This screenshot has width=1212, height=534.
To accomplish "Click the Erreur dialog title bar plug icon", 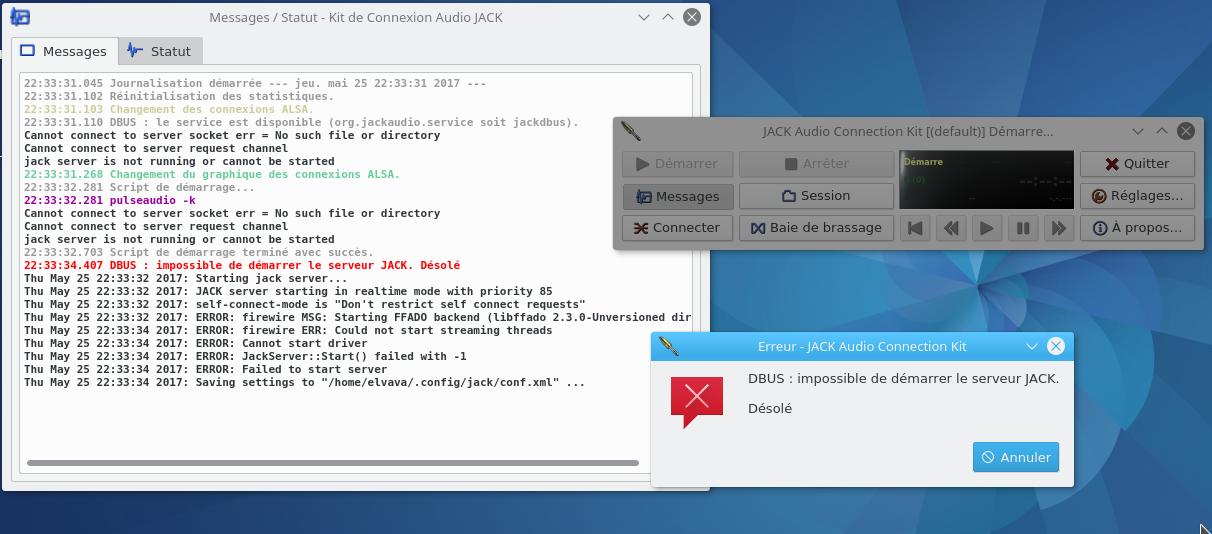I will click(669, 346).
